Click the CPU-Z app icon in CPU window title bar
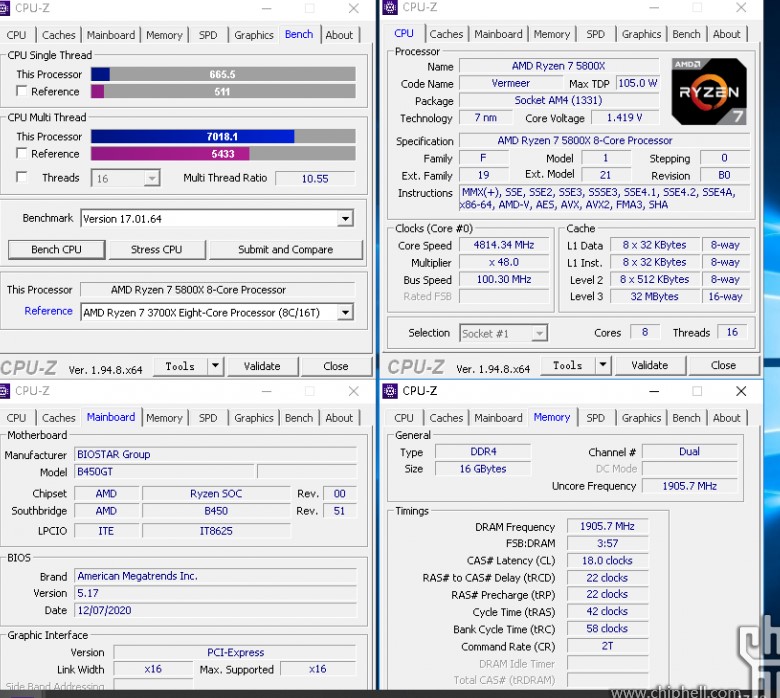 point(390,7)
